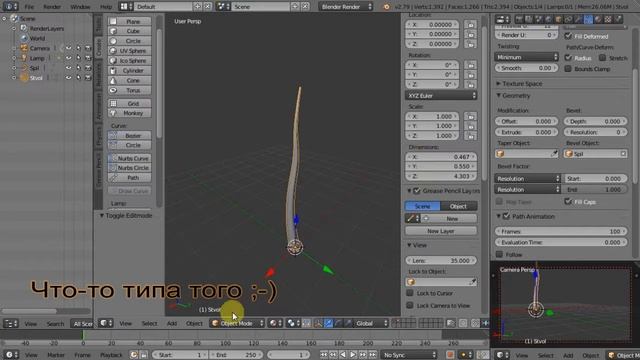The width and height of the screenshot is (640, 360).
Task: Open the viewport shading selector
Action: (276, 323)
